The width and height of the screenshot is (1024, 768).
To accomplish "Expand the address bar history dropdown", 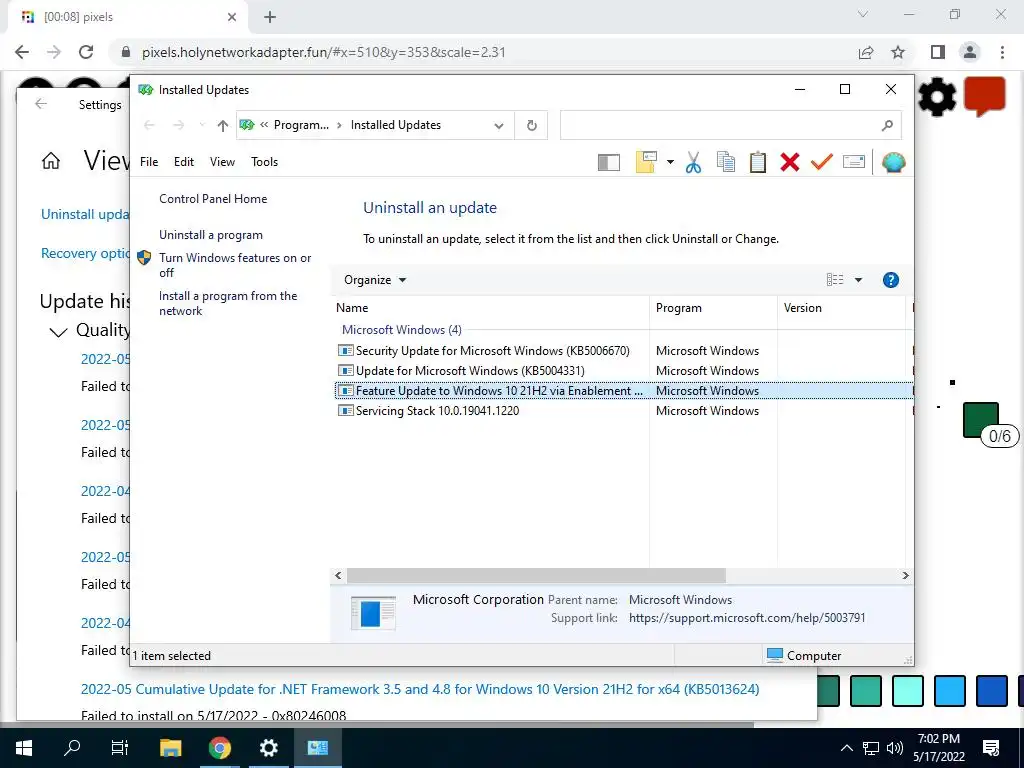I will tap(499, 125).
